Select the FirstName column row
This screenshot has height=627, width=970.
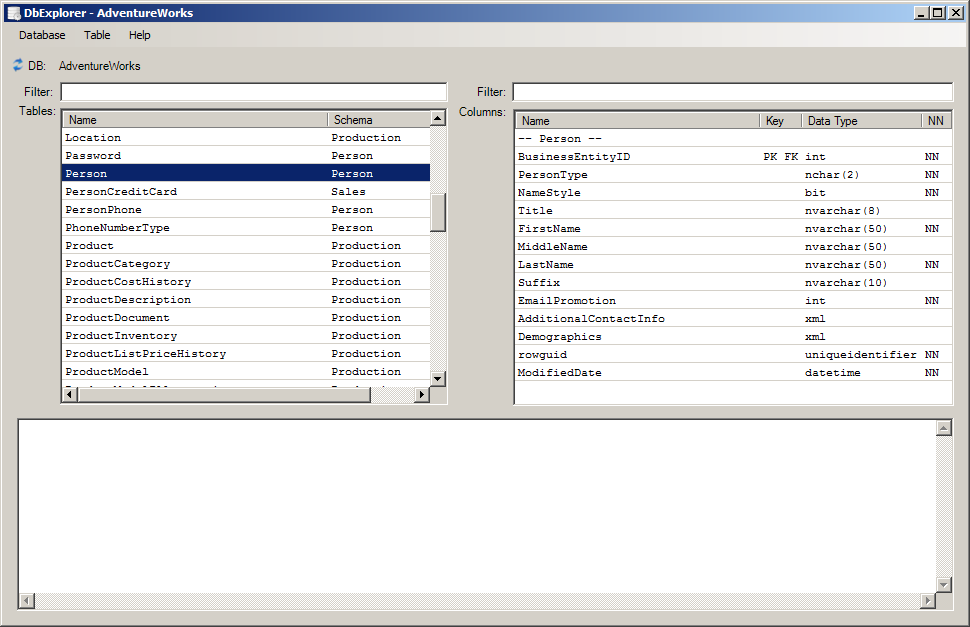pyautogui.click(x=733, y=228)
